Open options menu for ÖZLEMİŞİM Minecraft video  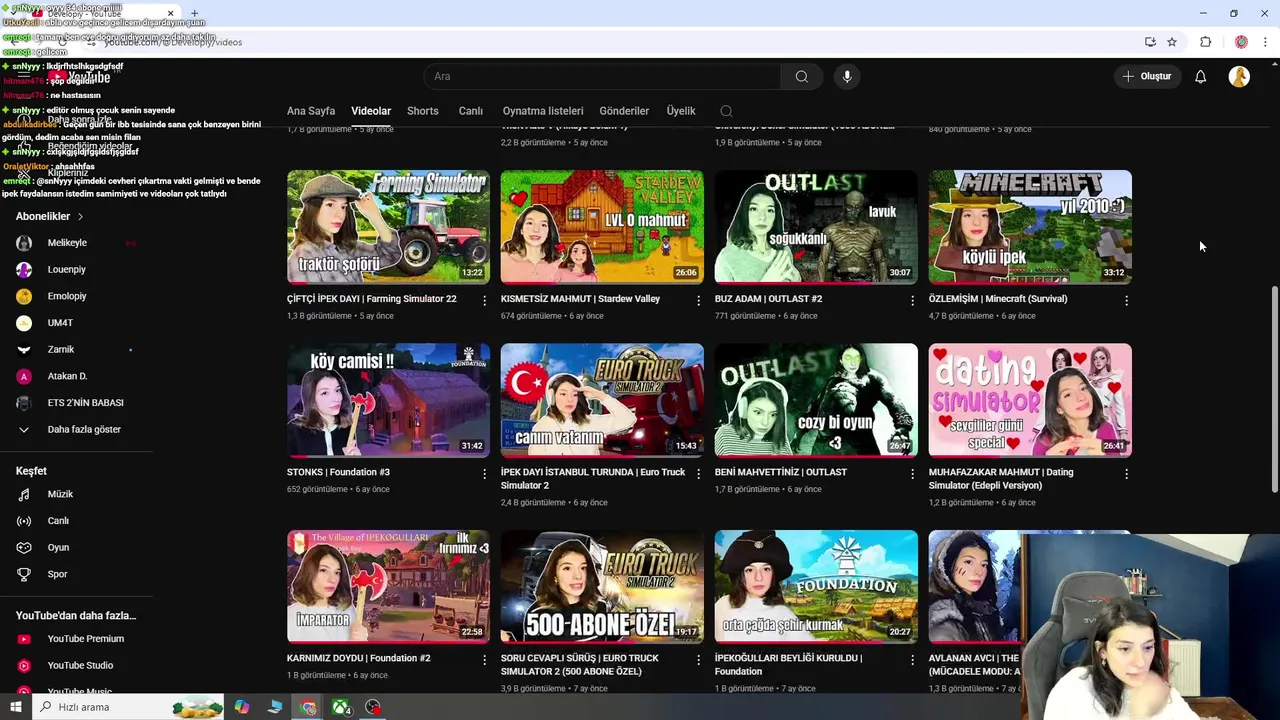pyautogui.click(x=1126, y=300)
